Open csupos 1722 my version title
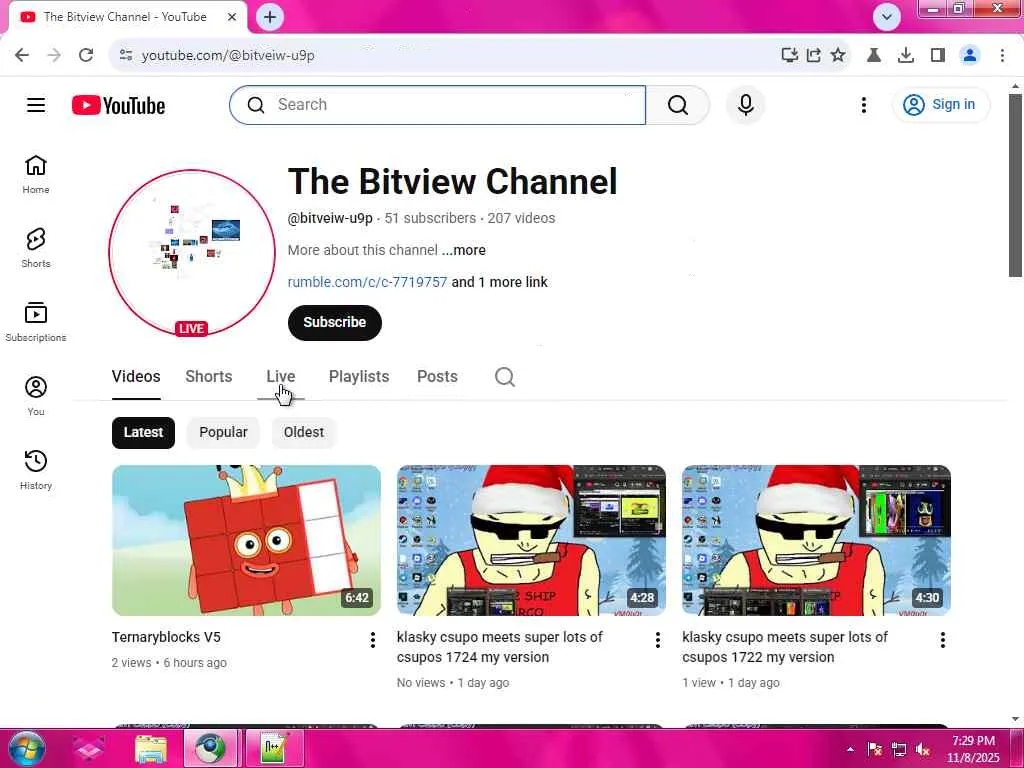 point(785,647)
